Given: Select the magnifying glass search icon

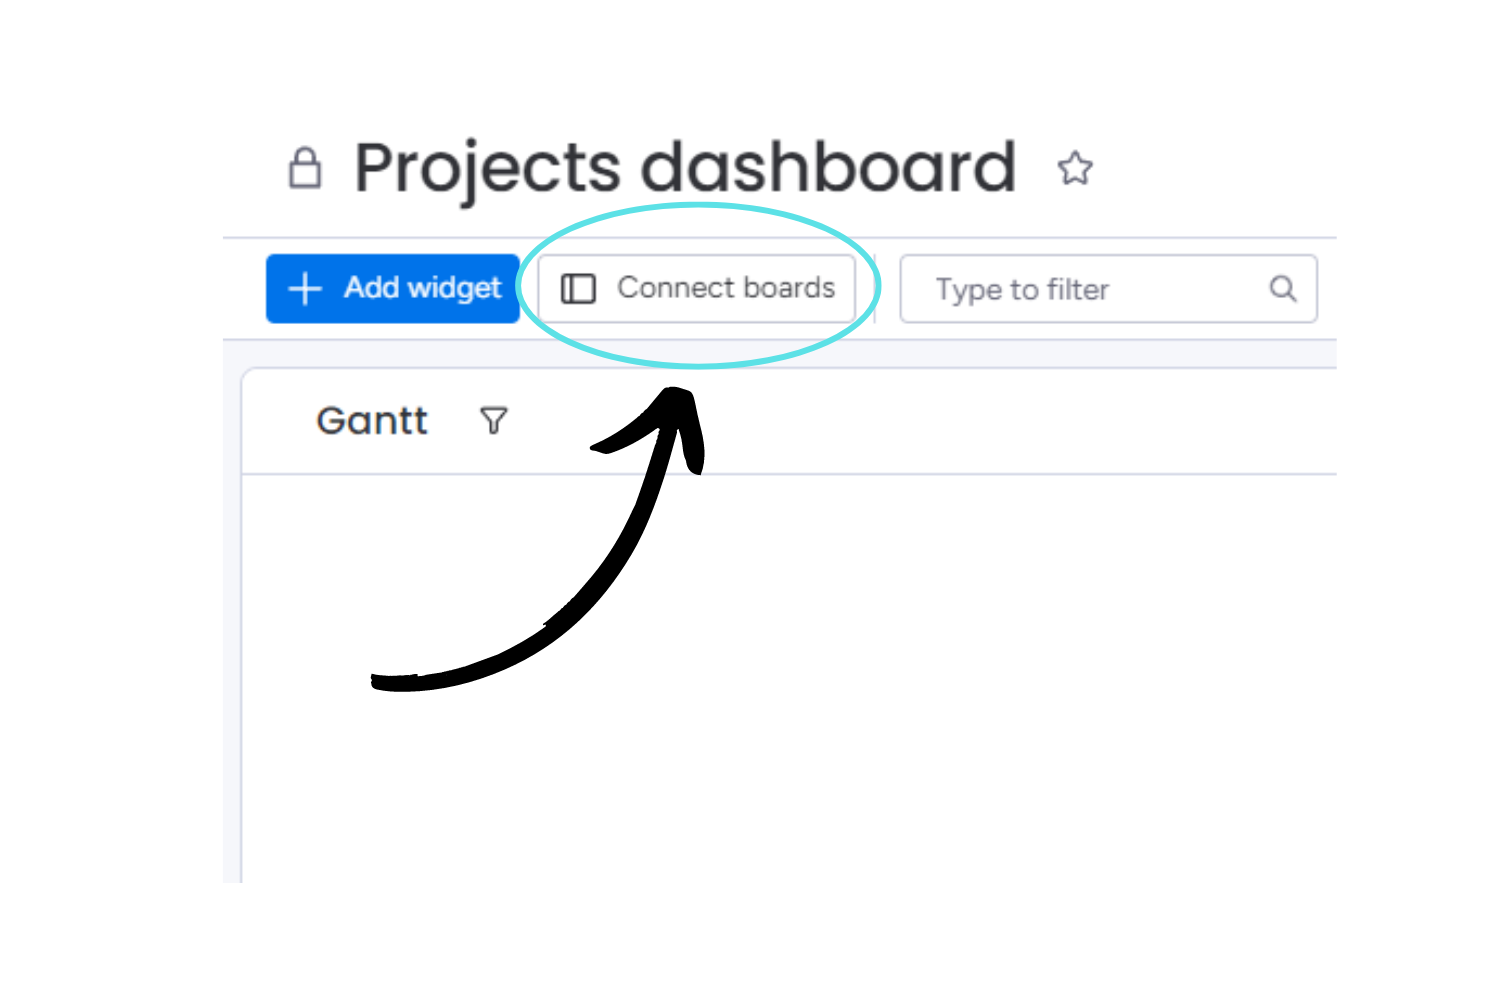Looking at the screenshot, I should pos(1283,289).
